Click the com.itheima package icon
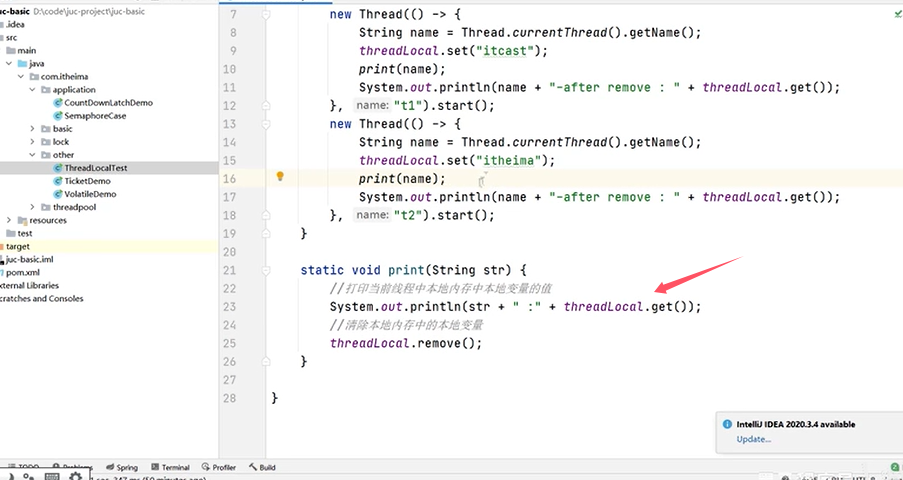This screenshot has height=480, width=903. [34, 77]
